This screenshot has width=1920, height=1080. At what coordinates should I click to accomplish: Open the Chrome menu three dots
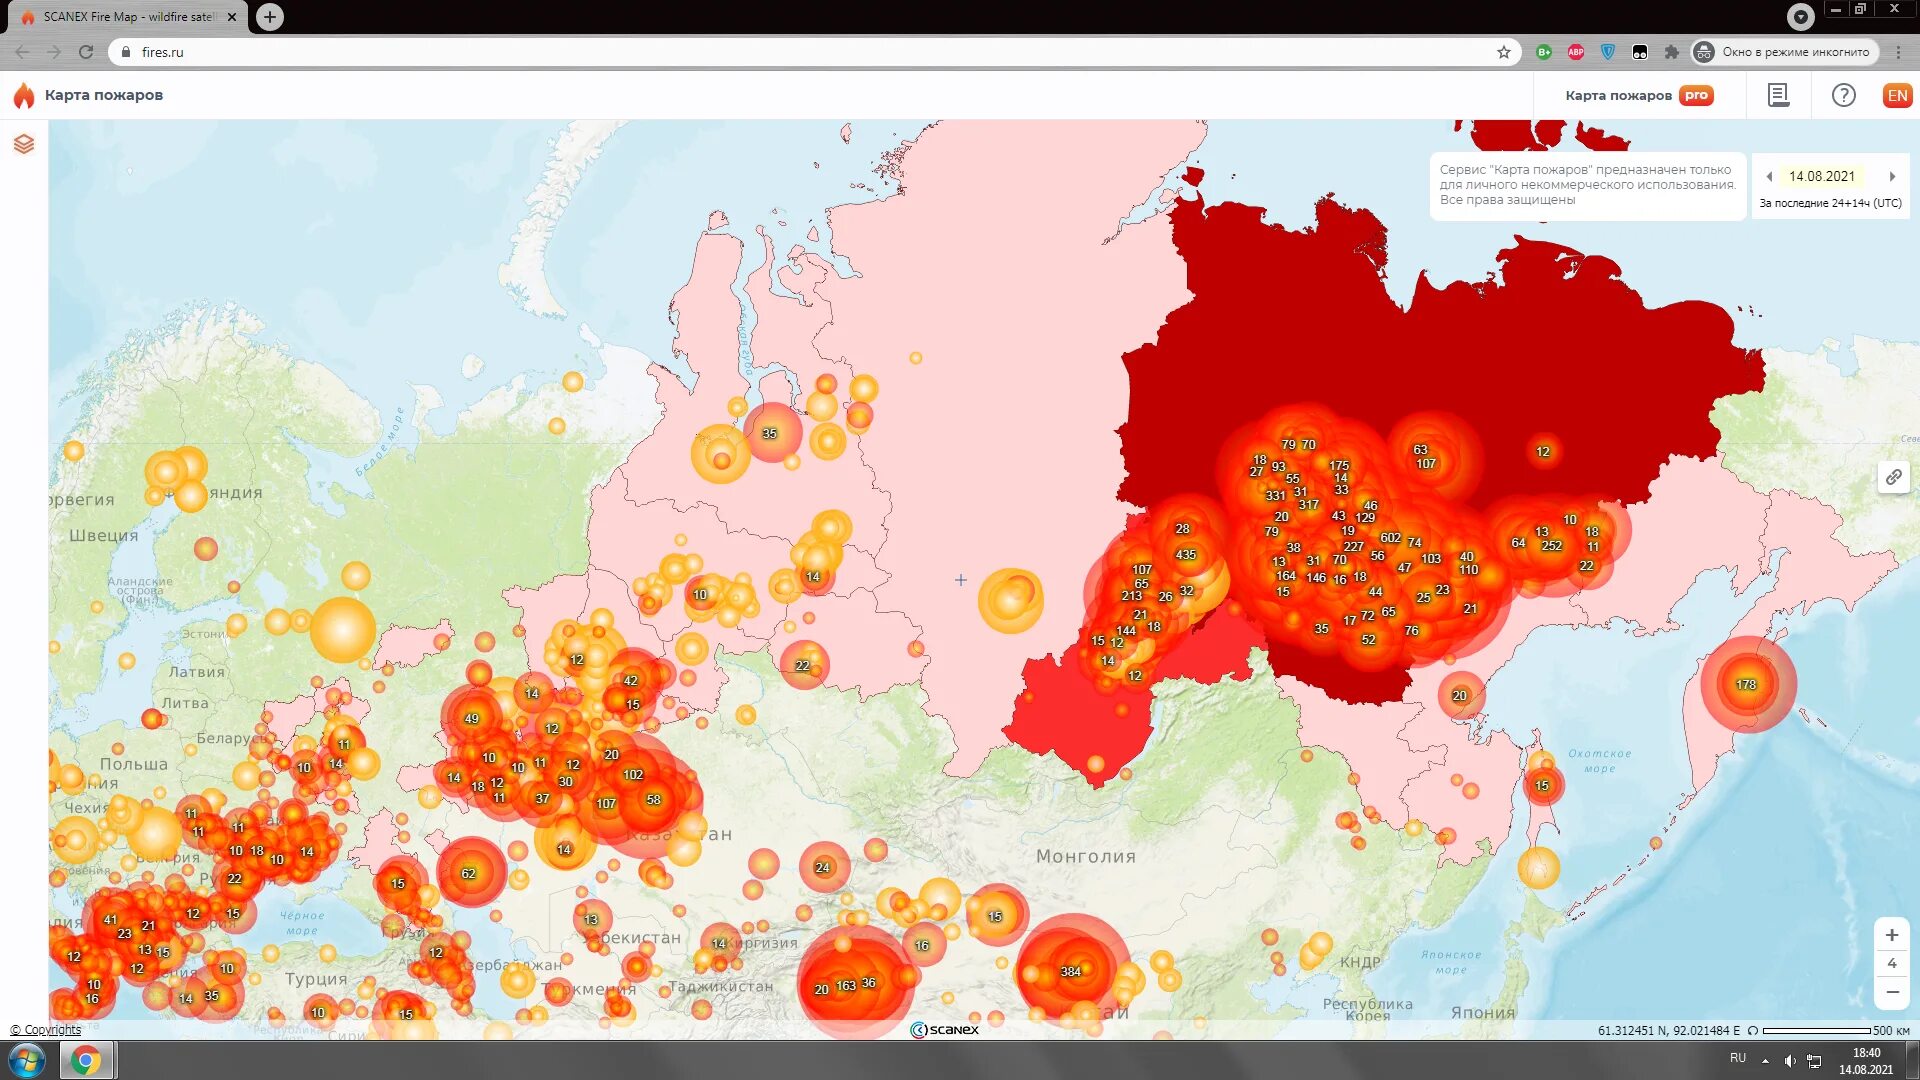point(1898,52)
